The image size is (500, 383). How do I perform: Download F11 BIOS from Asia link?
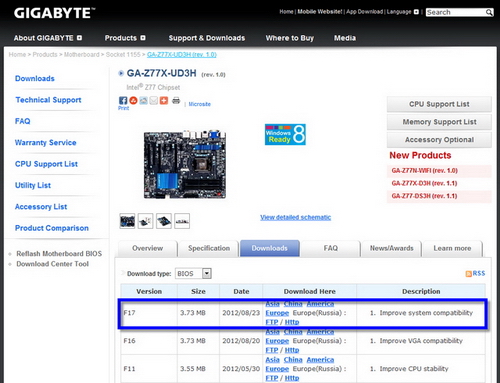click(272, 360)
